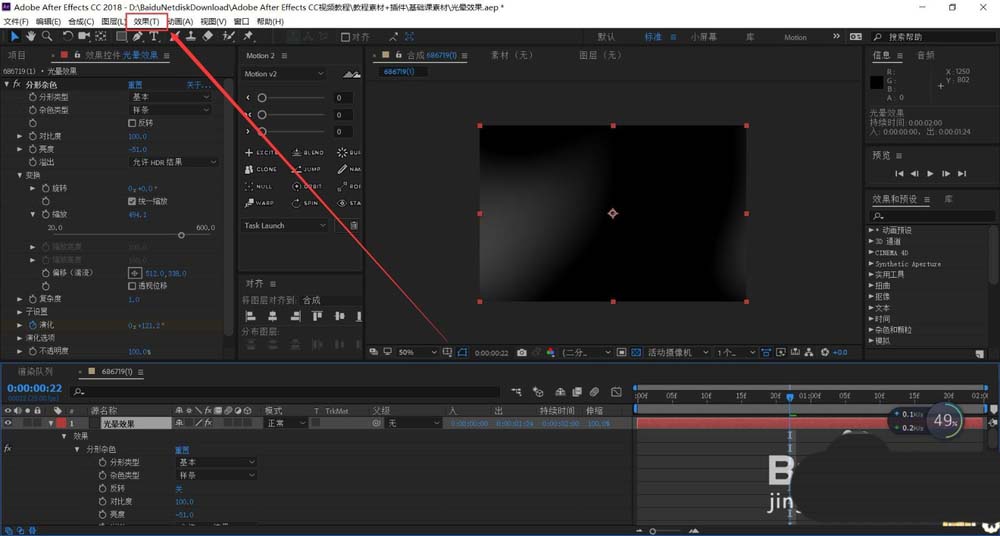
Task: Click the first Motion 2 slider knob
Action: [261, 98]
